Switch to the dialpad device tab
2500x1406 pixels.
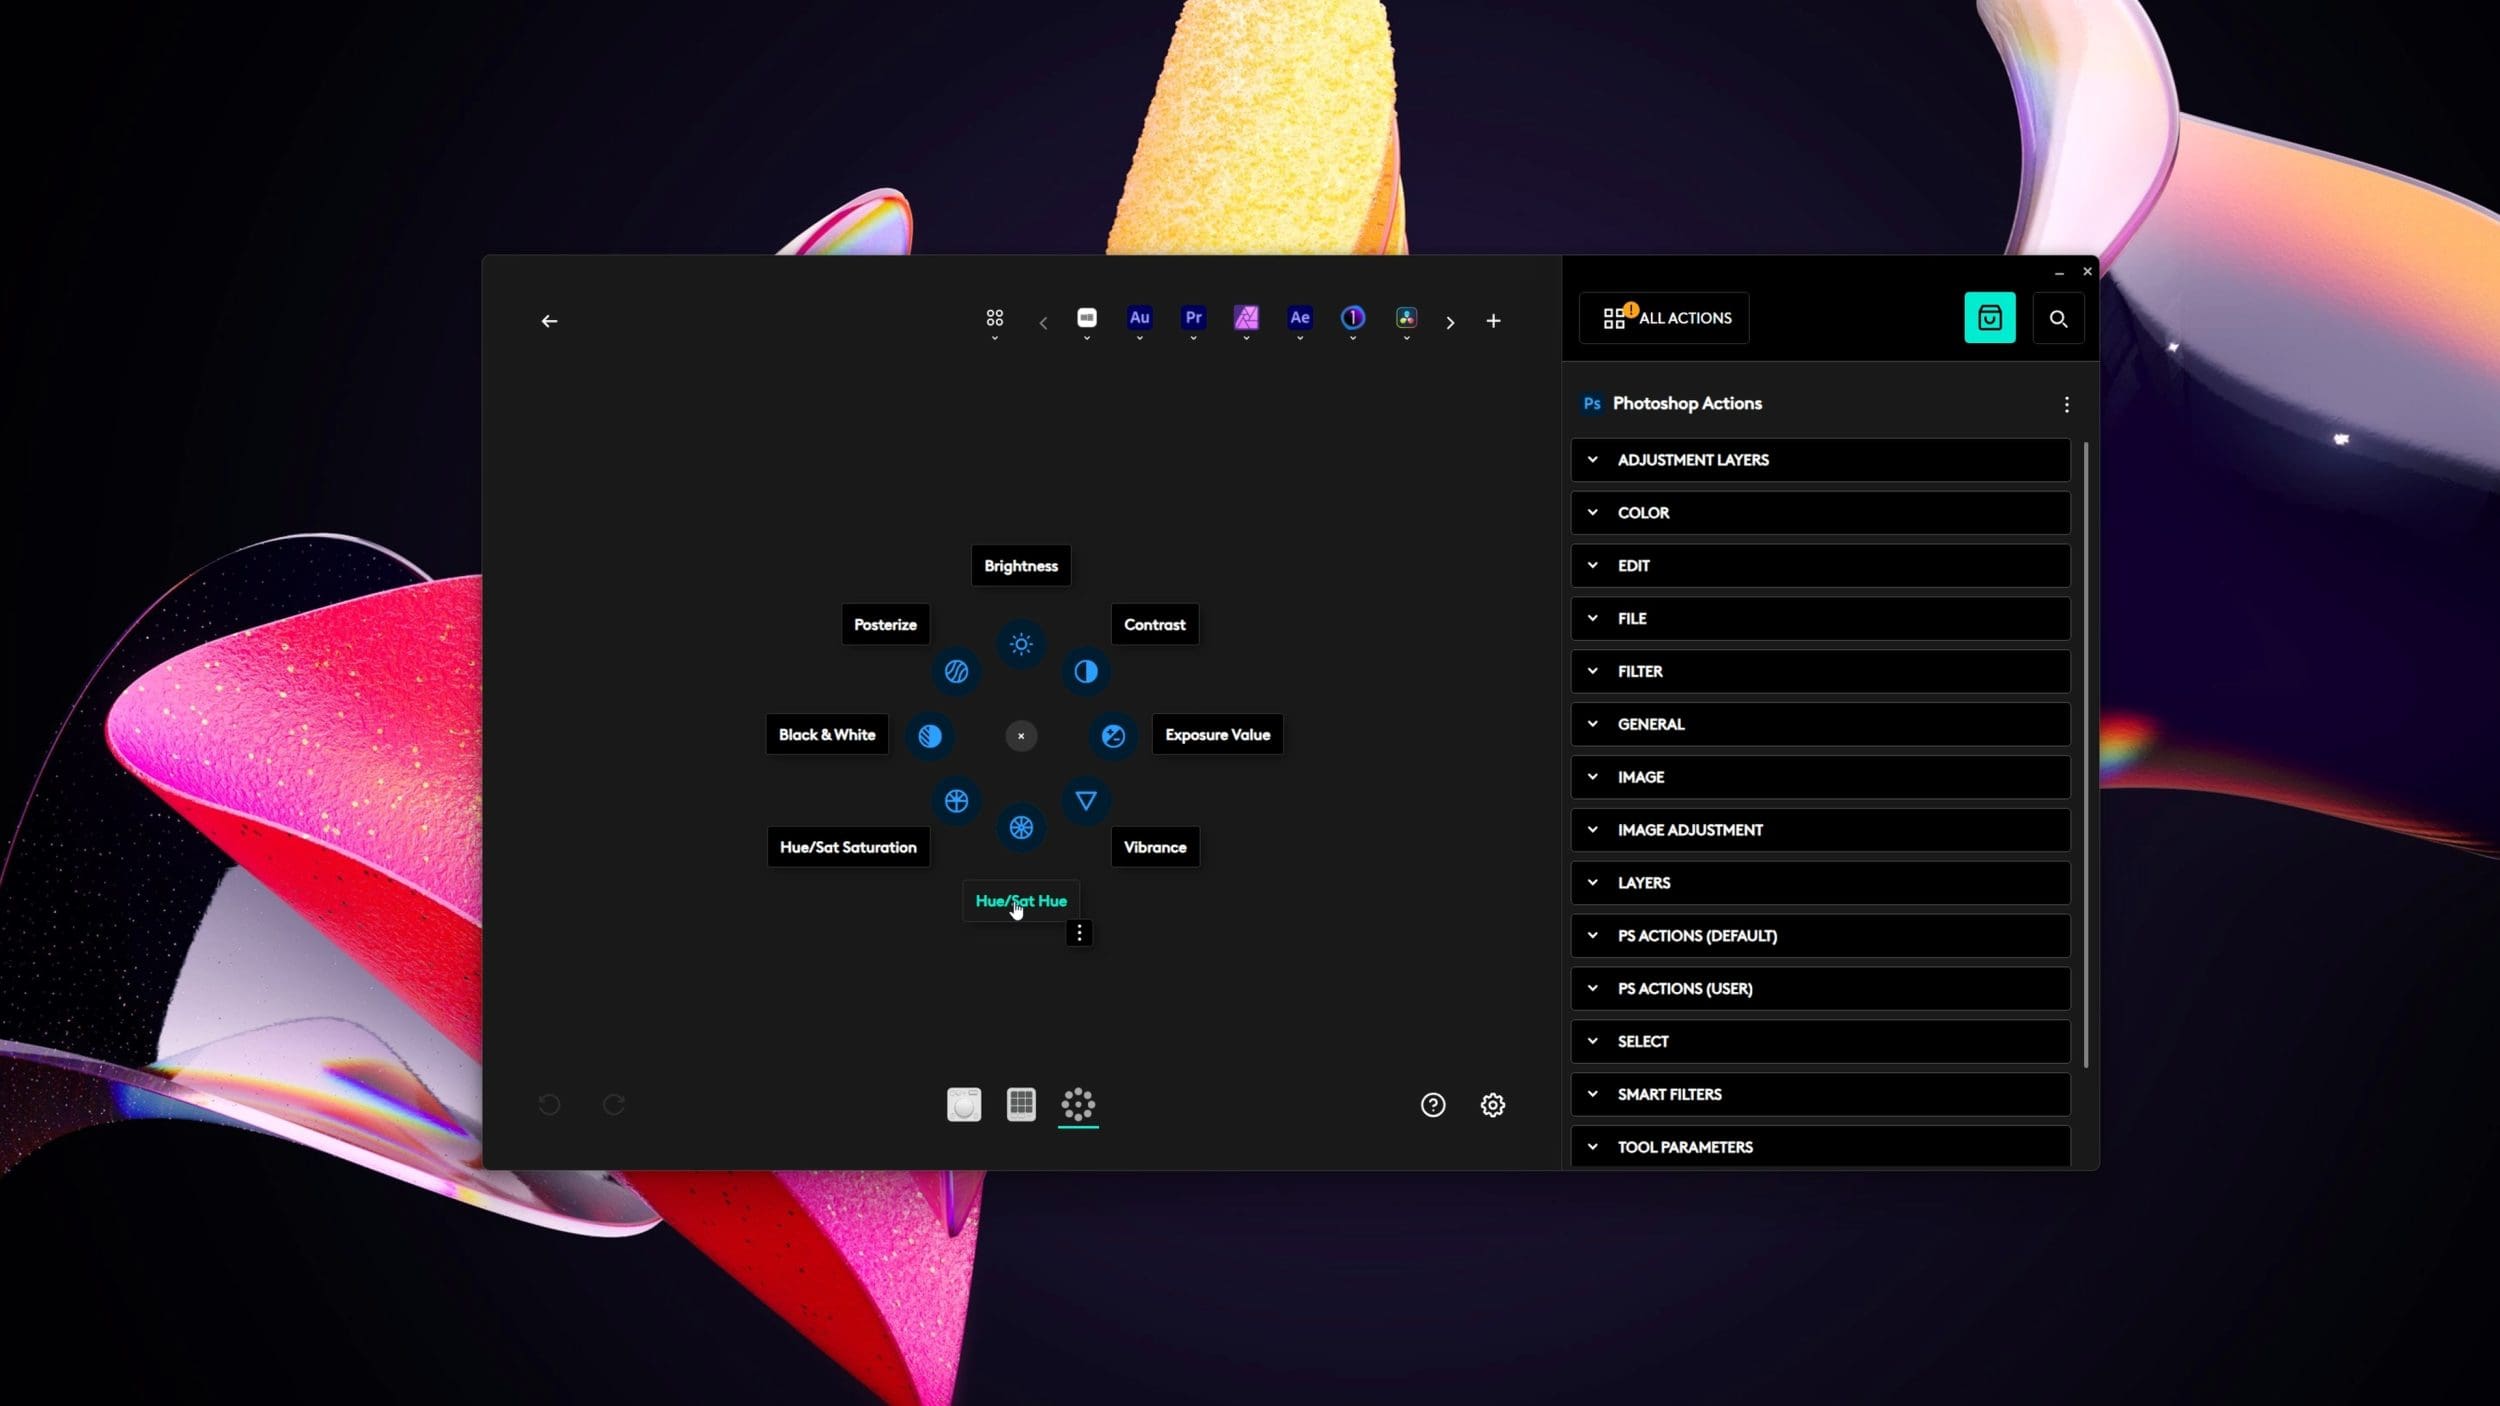click(x=963, y=1104)
